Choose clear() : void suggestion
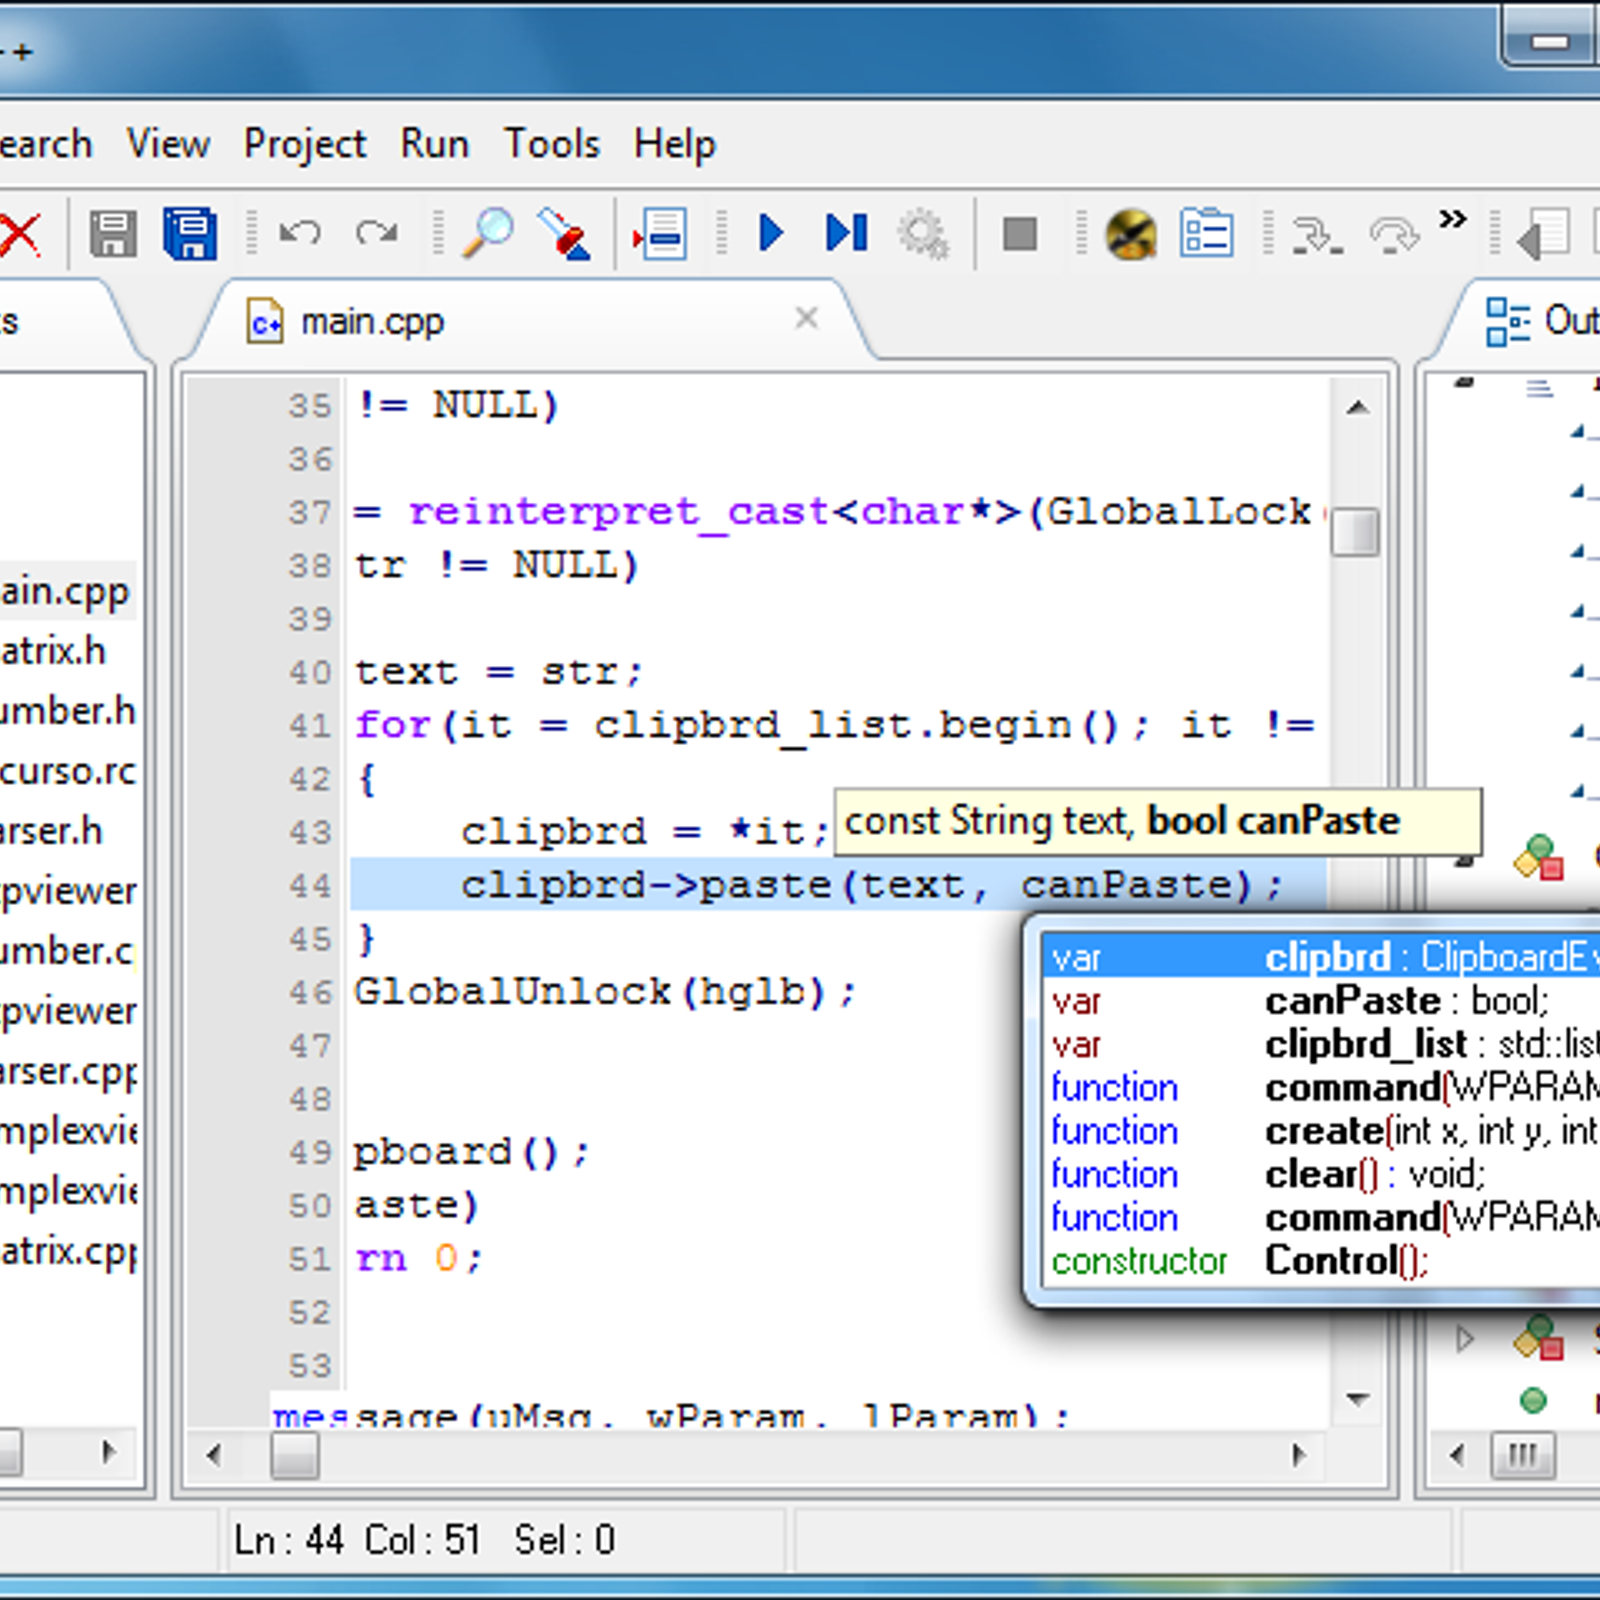1600x1600 pixels. coord(1320,1174)
